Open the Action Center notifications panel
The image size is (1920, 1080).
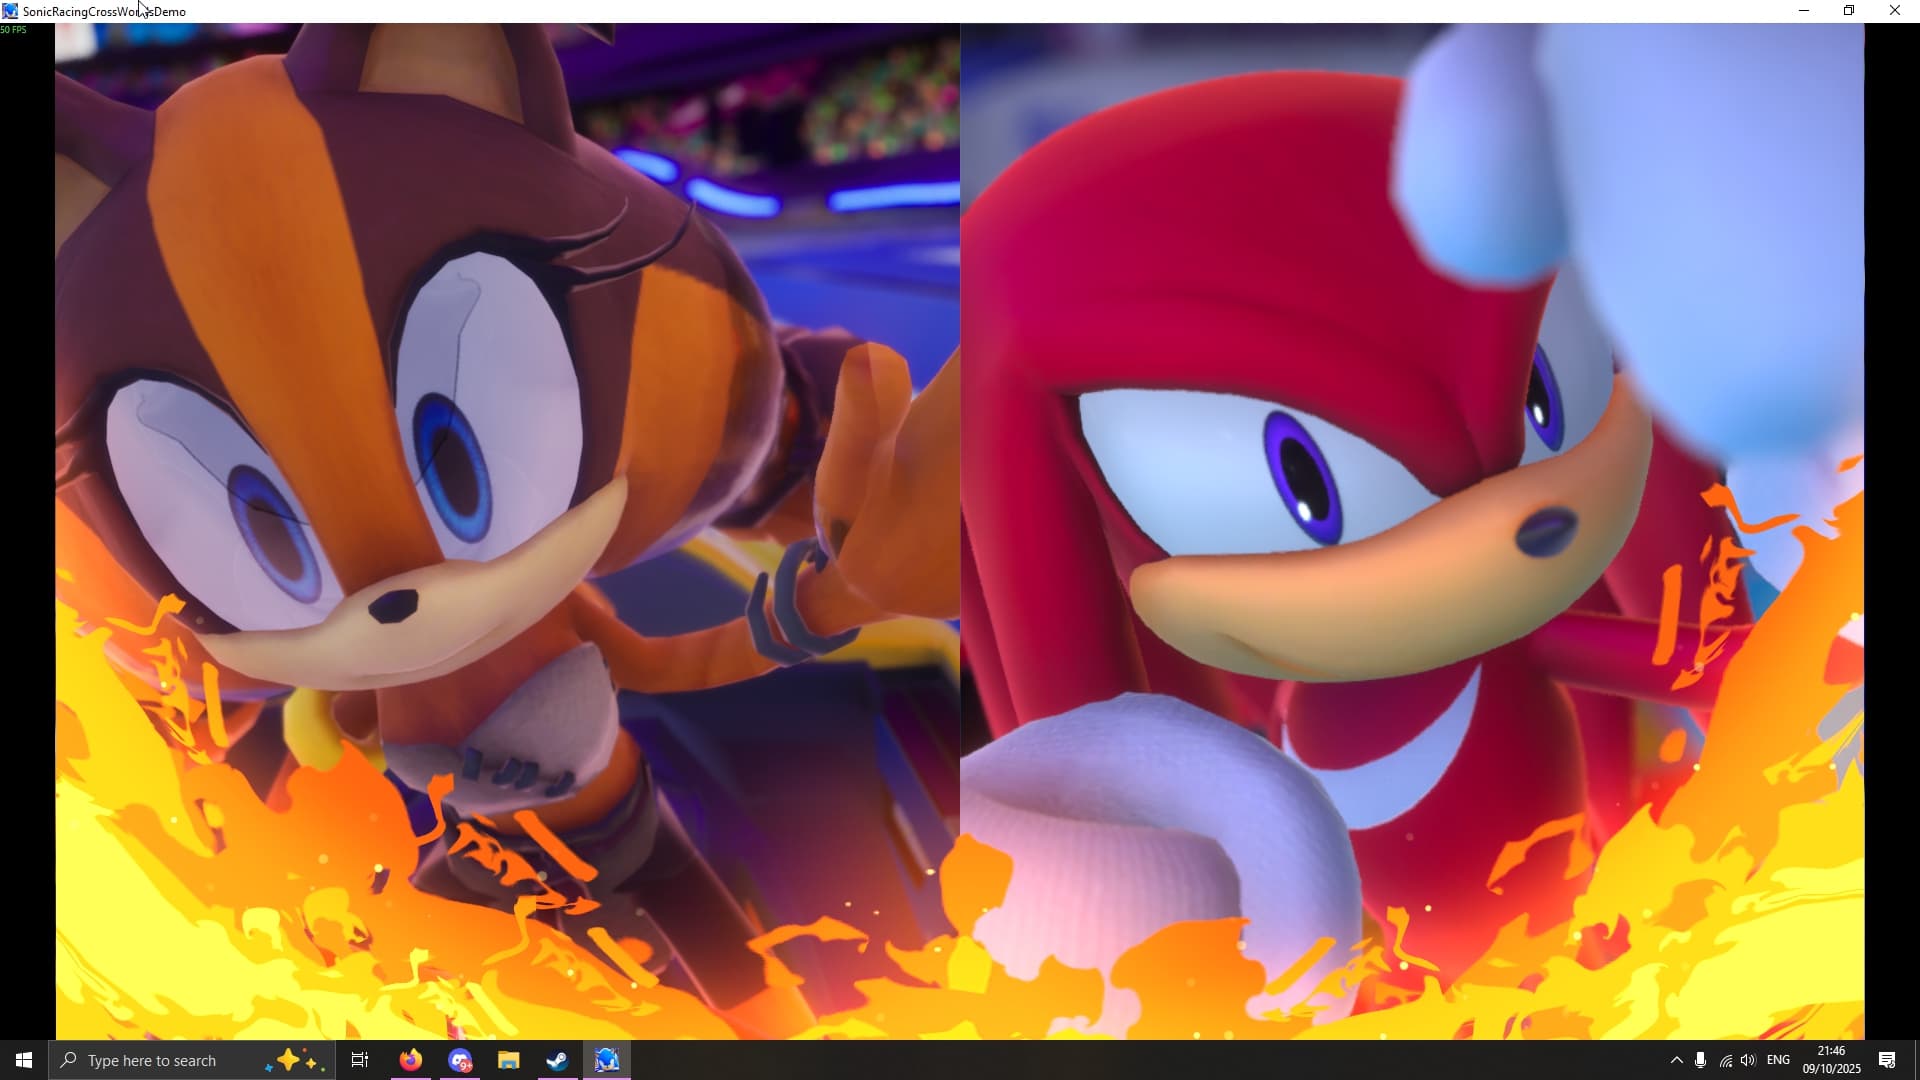point(1887,1060)
